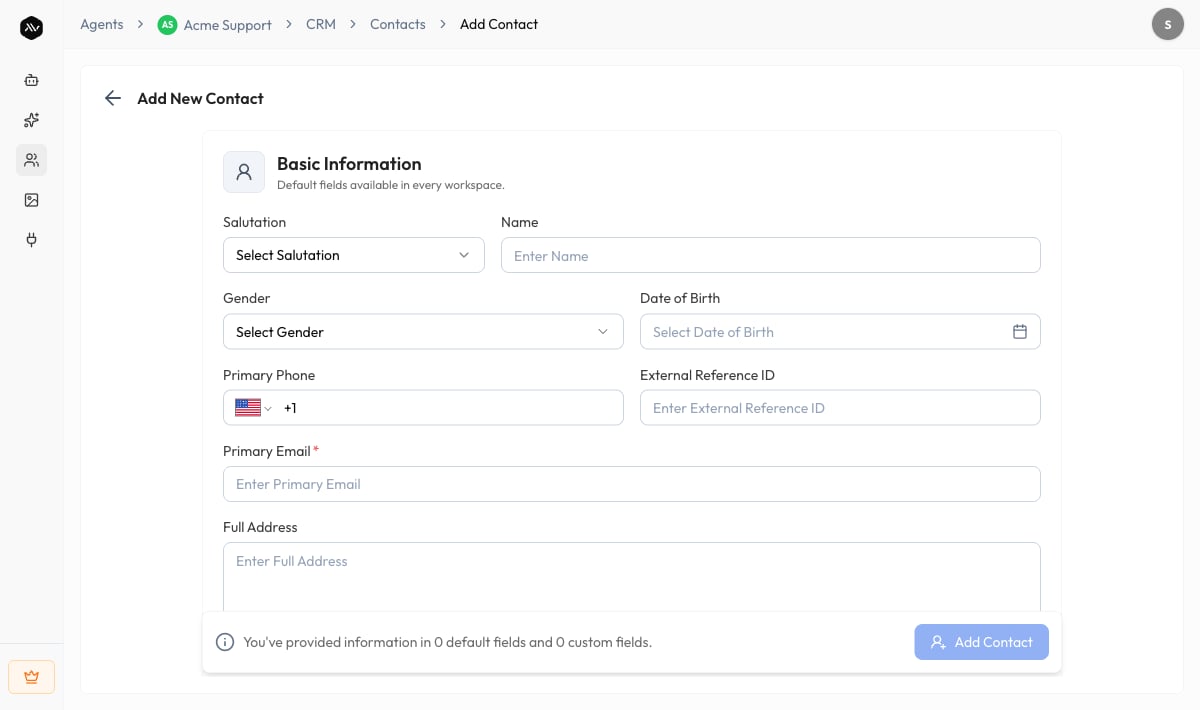1200x710 pixels.
Task: Click the Basic Information heading
Action: pyautogui.click(x=349, y=164)
